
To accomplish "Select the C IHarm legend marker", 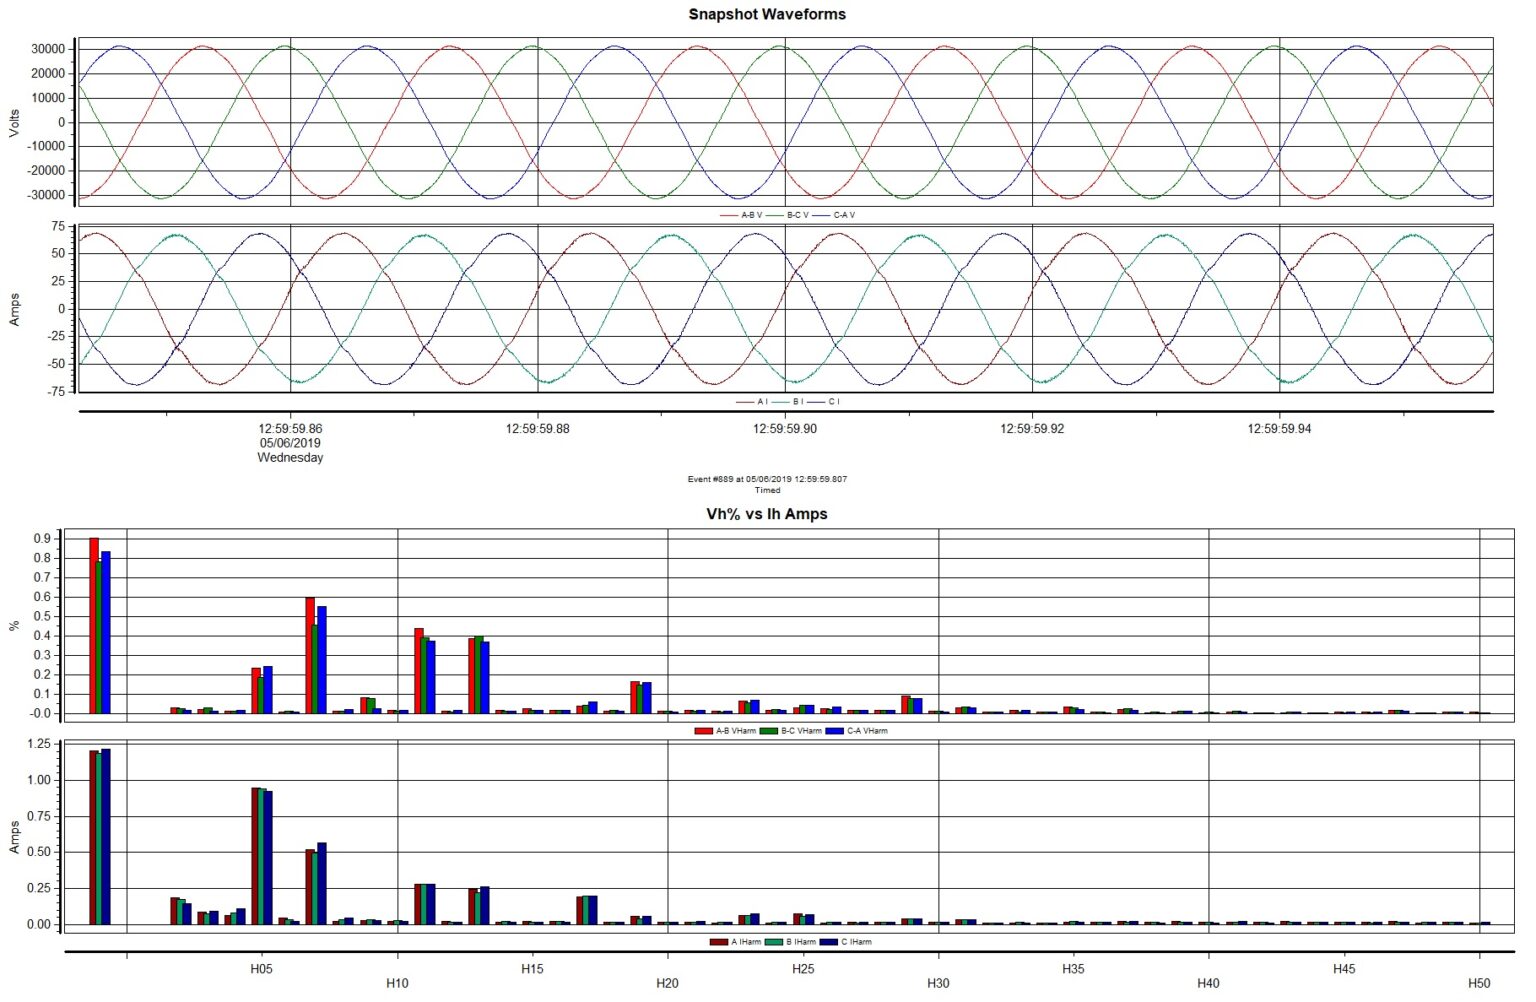I will point(828,941).
